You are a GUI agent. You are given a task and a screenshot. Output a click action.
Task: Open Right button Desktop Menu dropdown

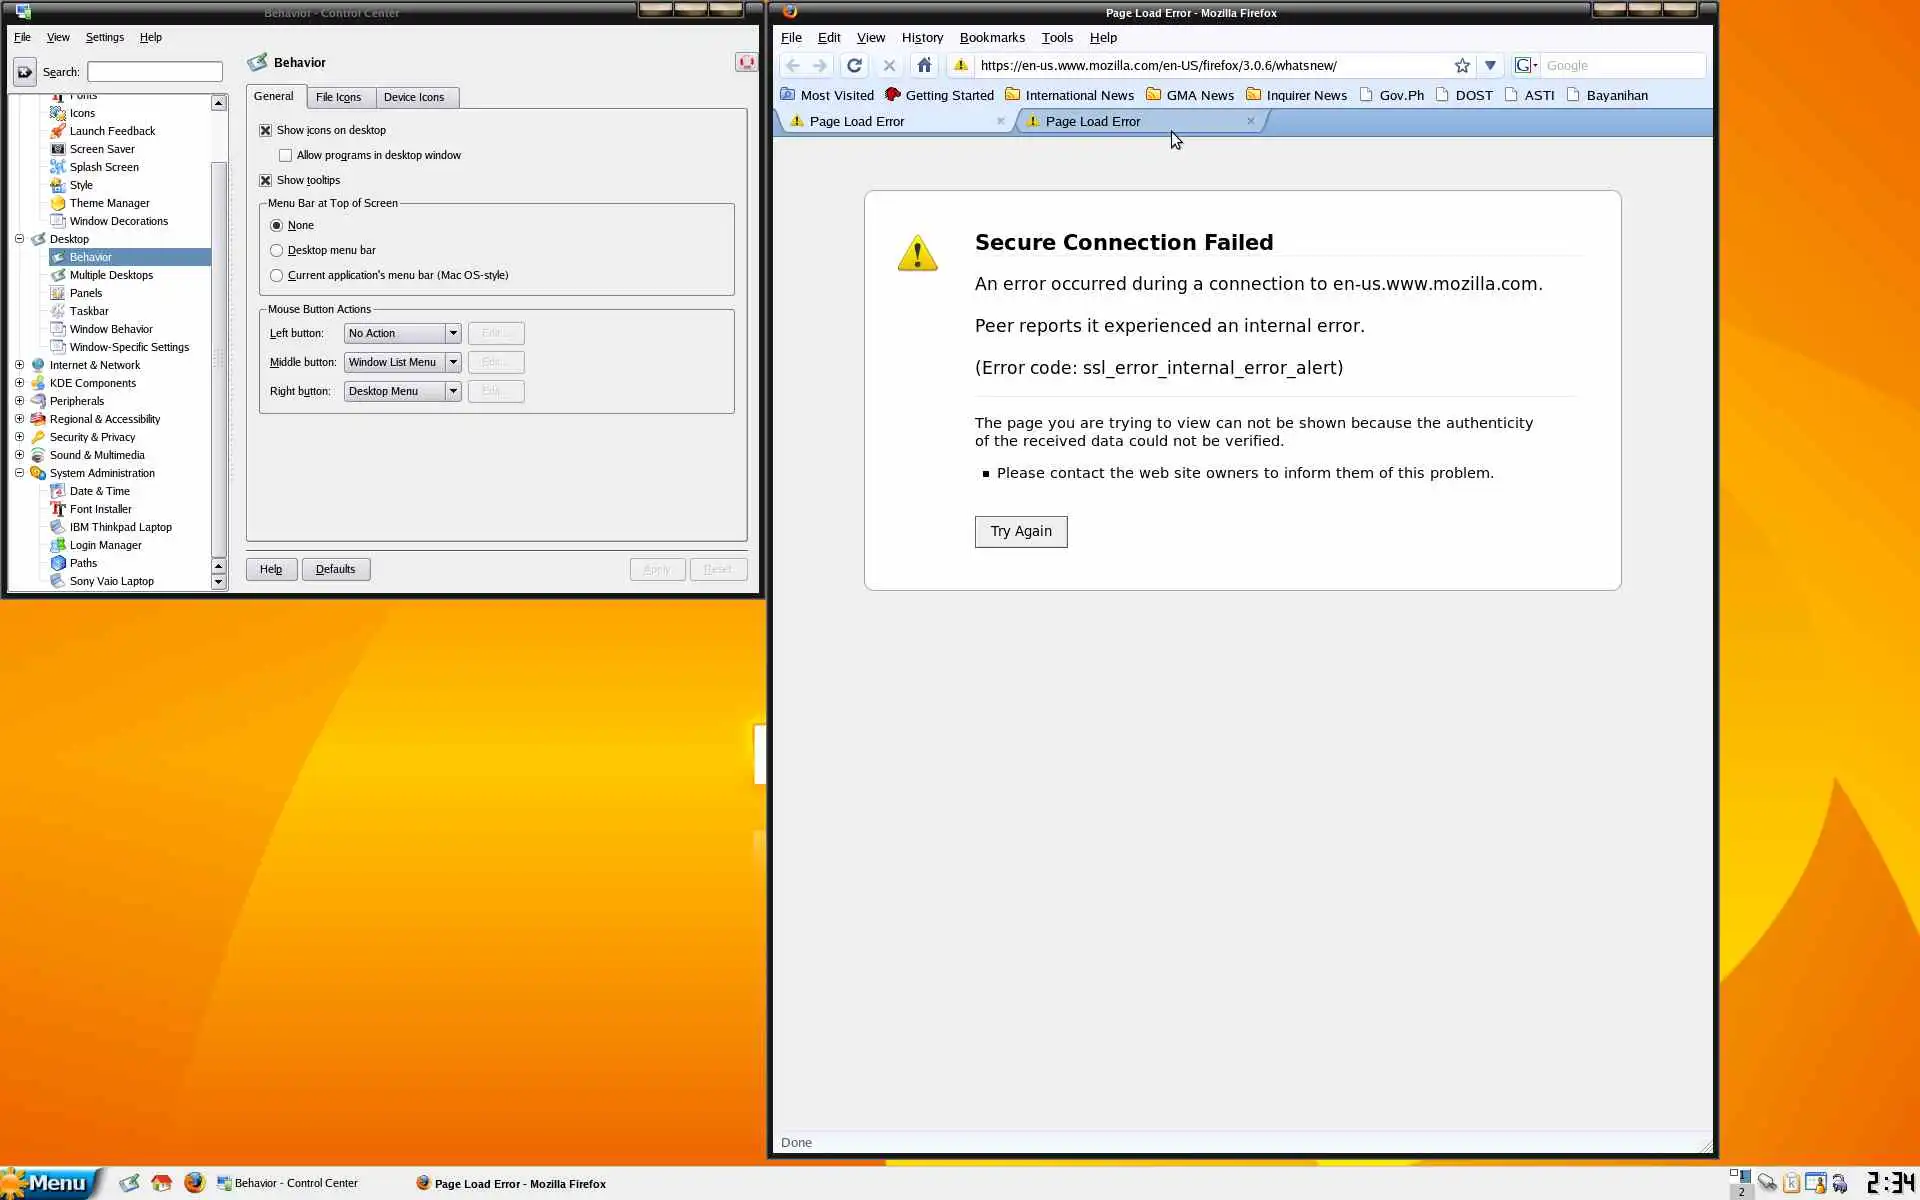point(452,391)
